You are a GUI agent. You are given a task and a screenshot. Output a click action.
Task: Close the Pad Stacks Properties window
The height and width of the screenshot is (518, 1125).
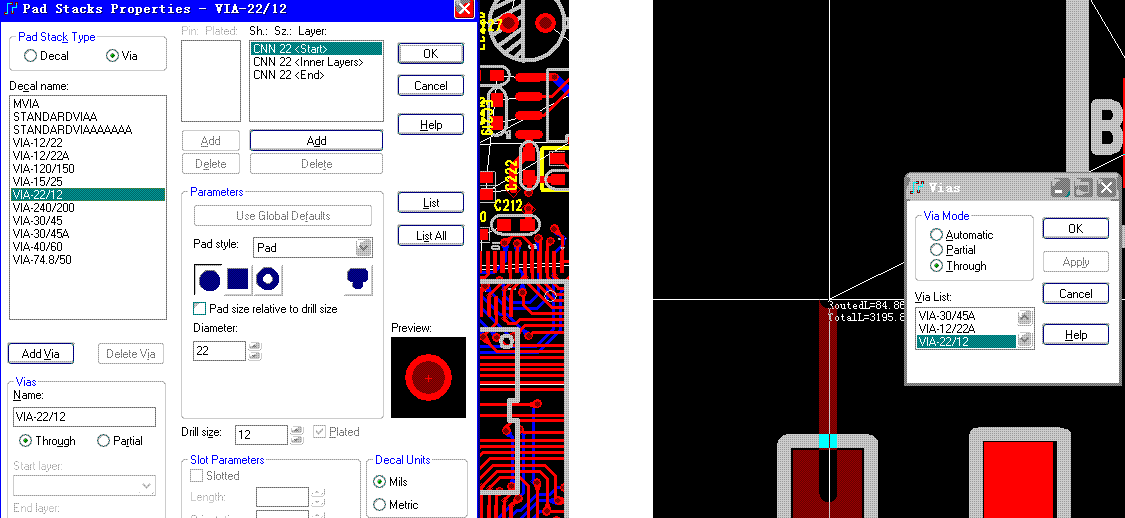(464, 9)
